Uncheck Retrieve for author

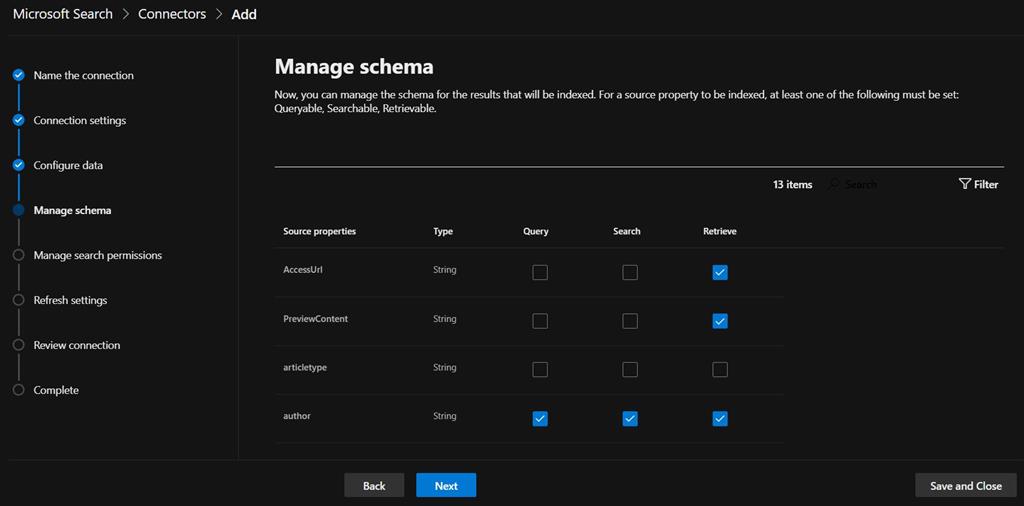coord(720,419)
